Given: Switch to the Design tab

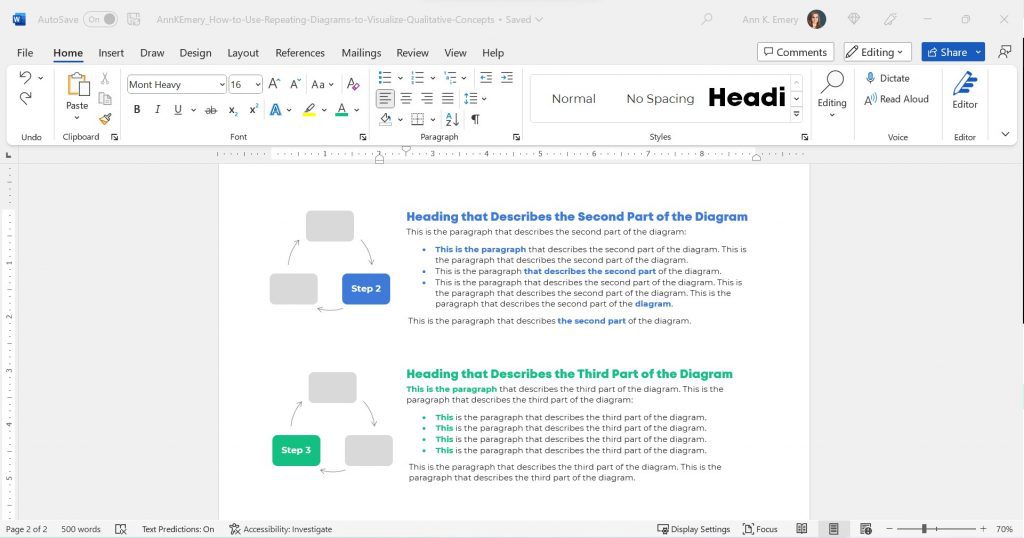Looking at the screenshot, I should click(195, 53).
